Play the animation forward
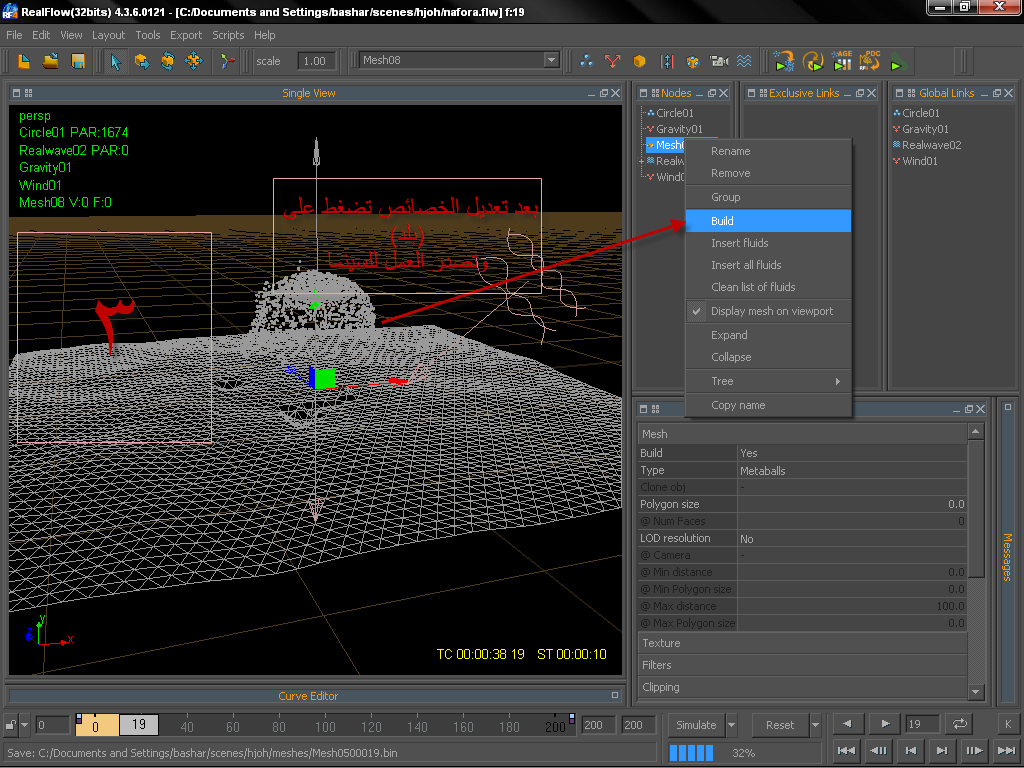Image resolution: width=1024 pixels, height=768 pixels. click(885, 724)
